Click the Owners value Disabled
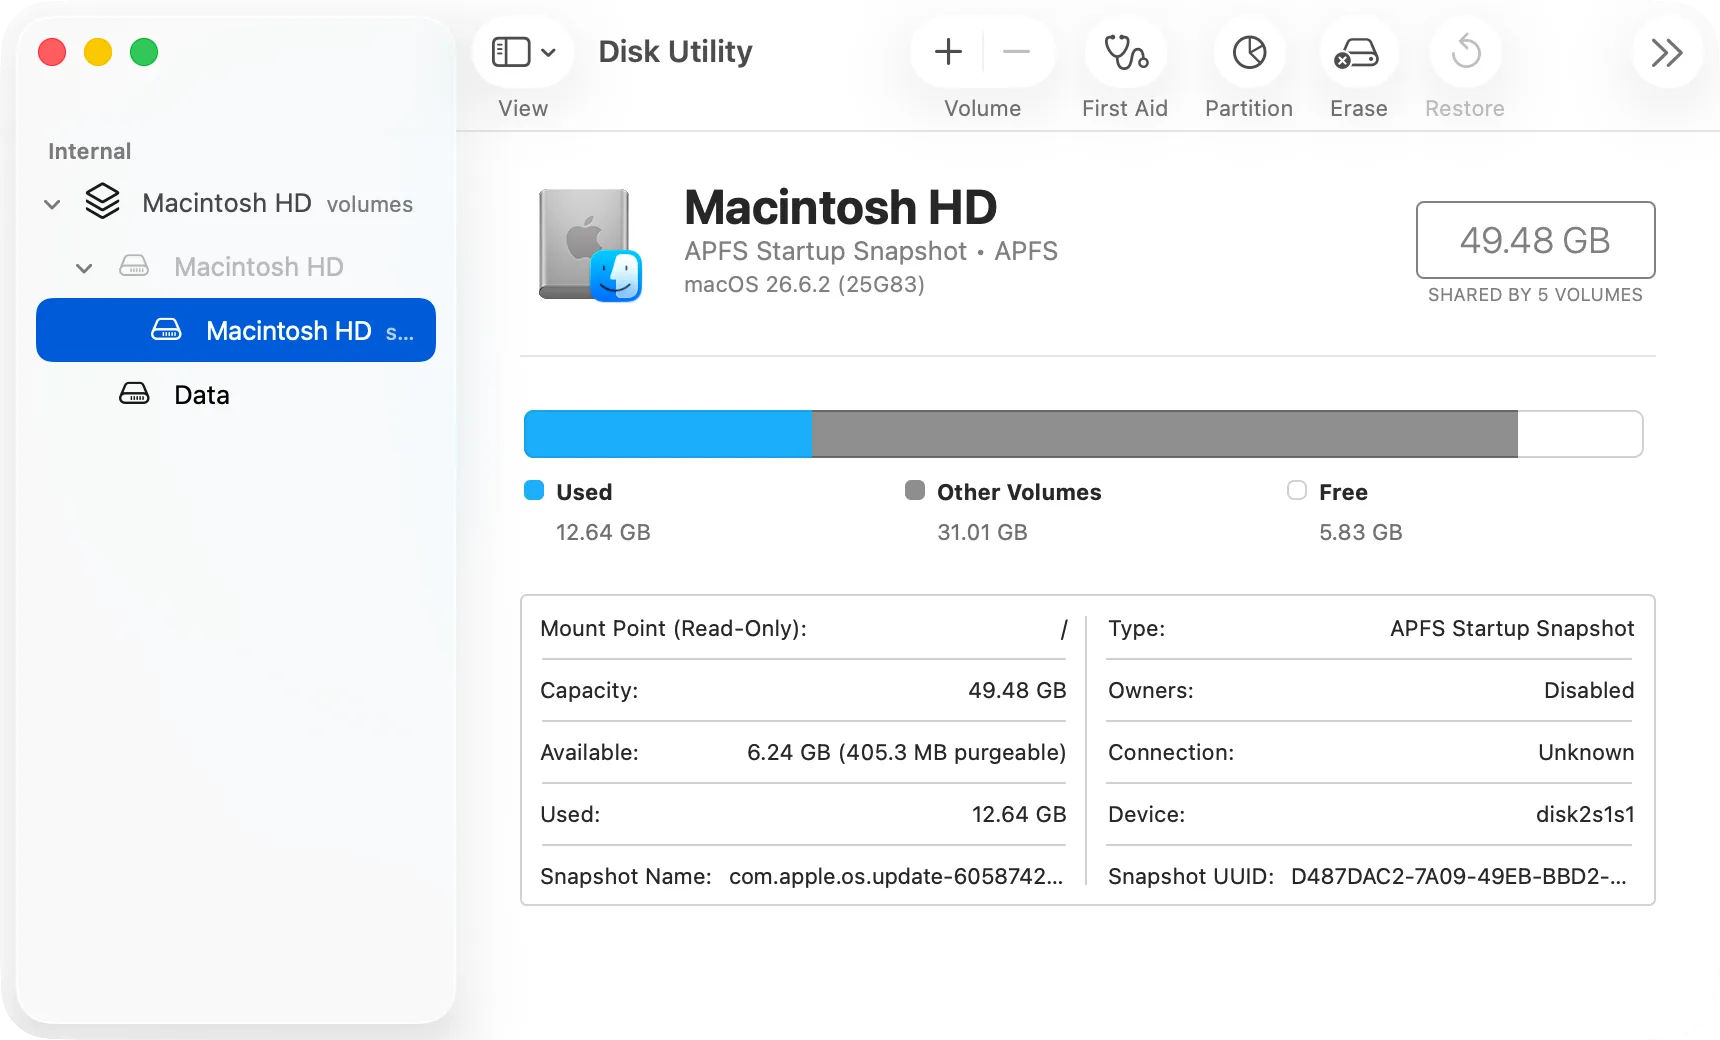 (x=1589, y=691)
